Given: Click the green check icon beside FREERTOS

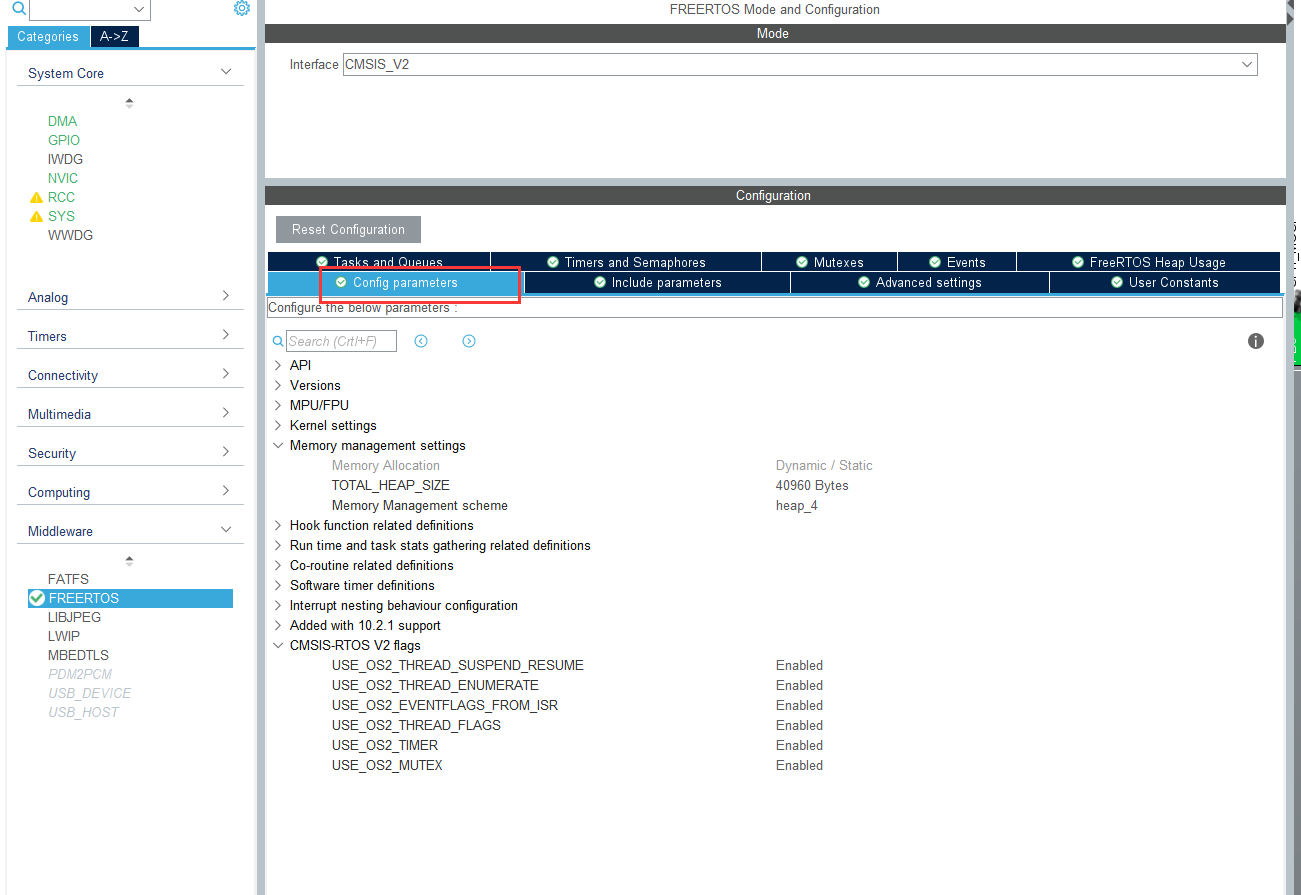Looking at the screenshot, I should [x=37, y=598].
